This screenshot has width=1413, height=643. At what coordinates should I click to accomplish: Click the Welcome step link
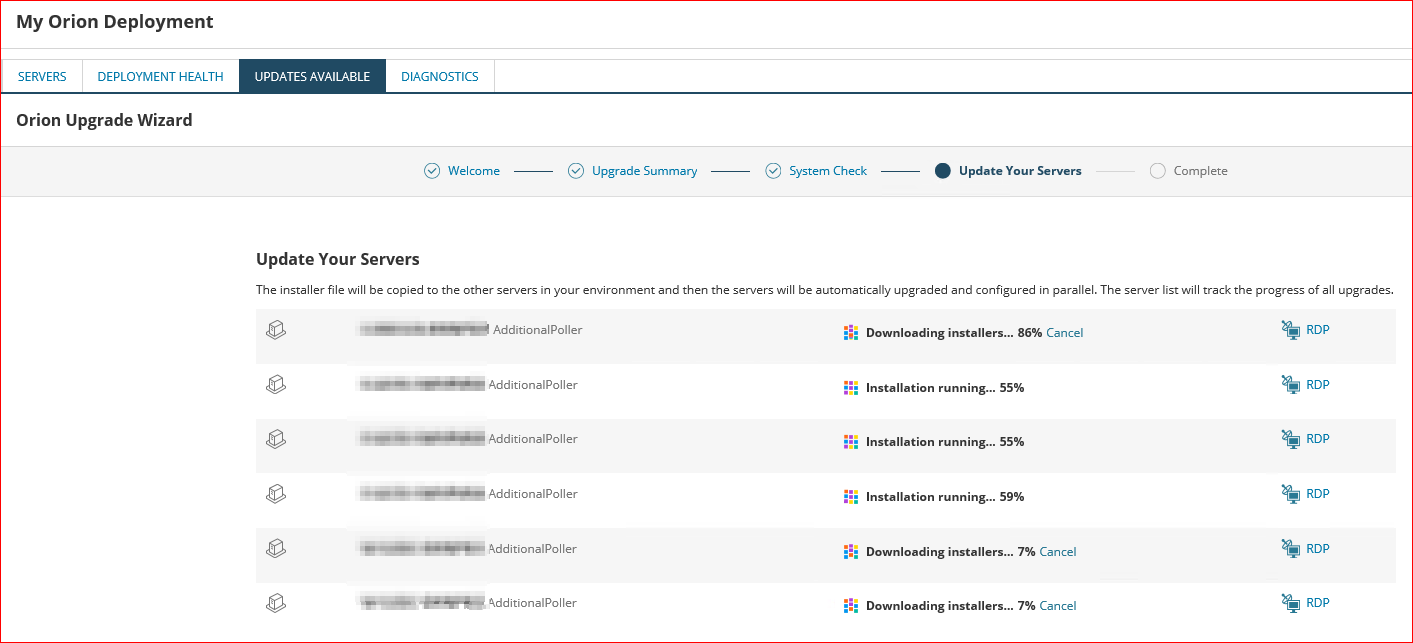point(474,171)
